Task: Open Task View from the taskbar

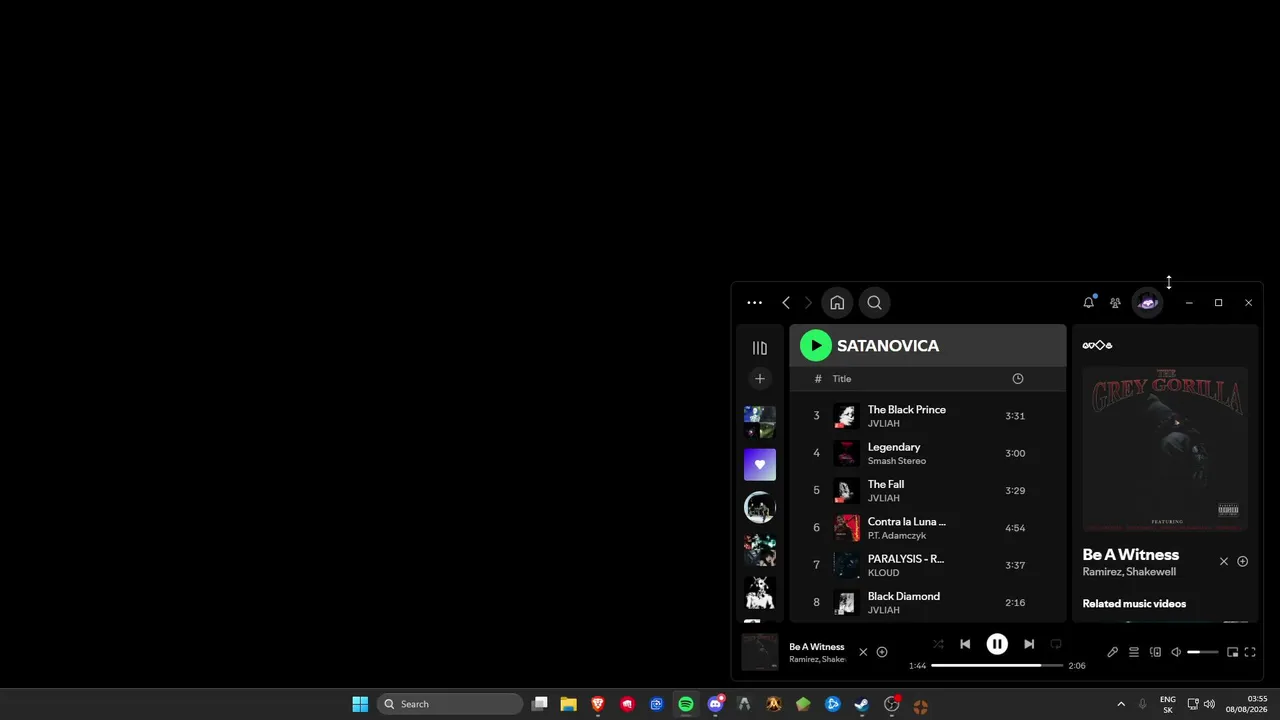Action: click(540, 704)
